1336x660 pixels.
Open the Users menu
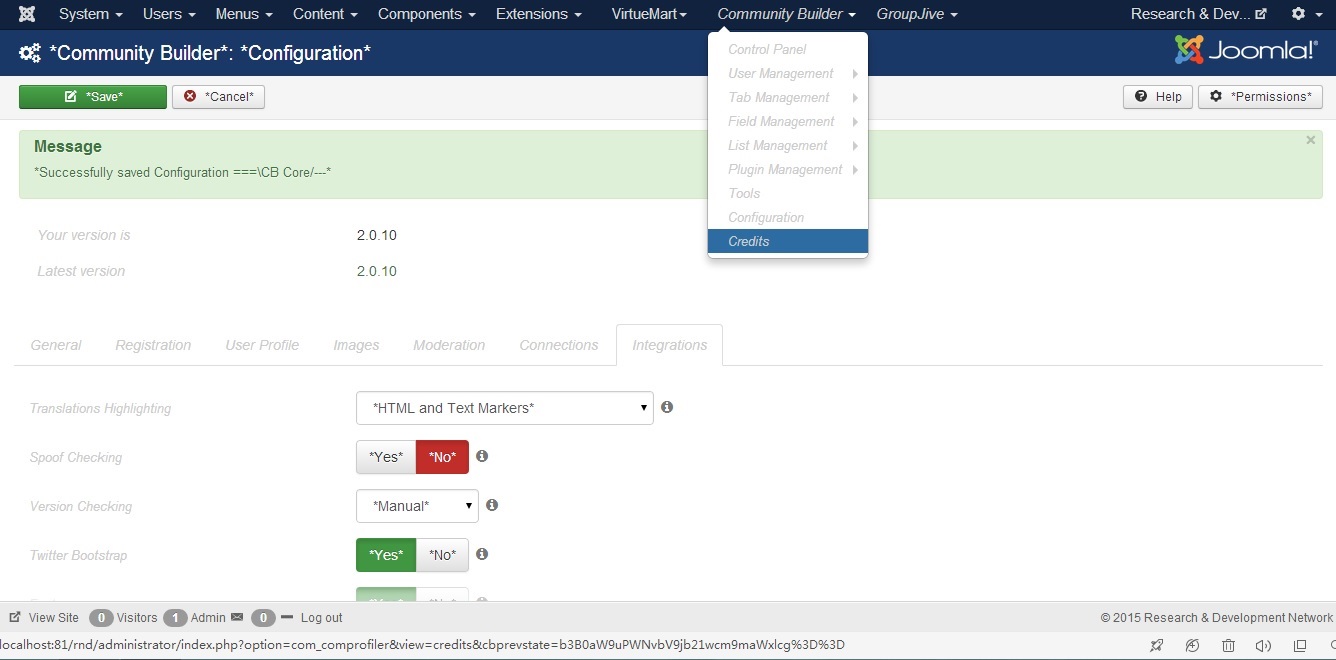tap(169, 14)
